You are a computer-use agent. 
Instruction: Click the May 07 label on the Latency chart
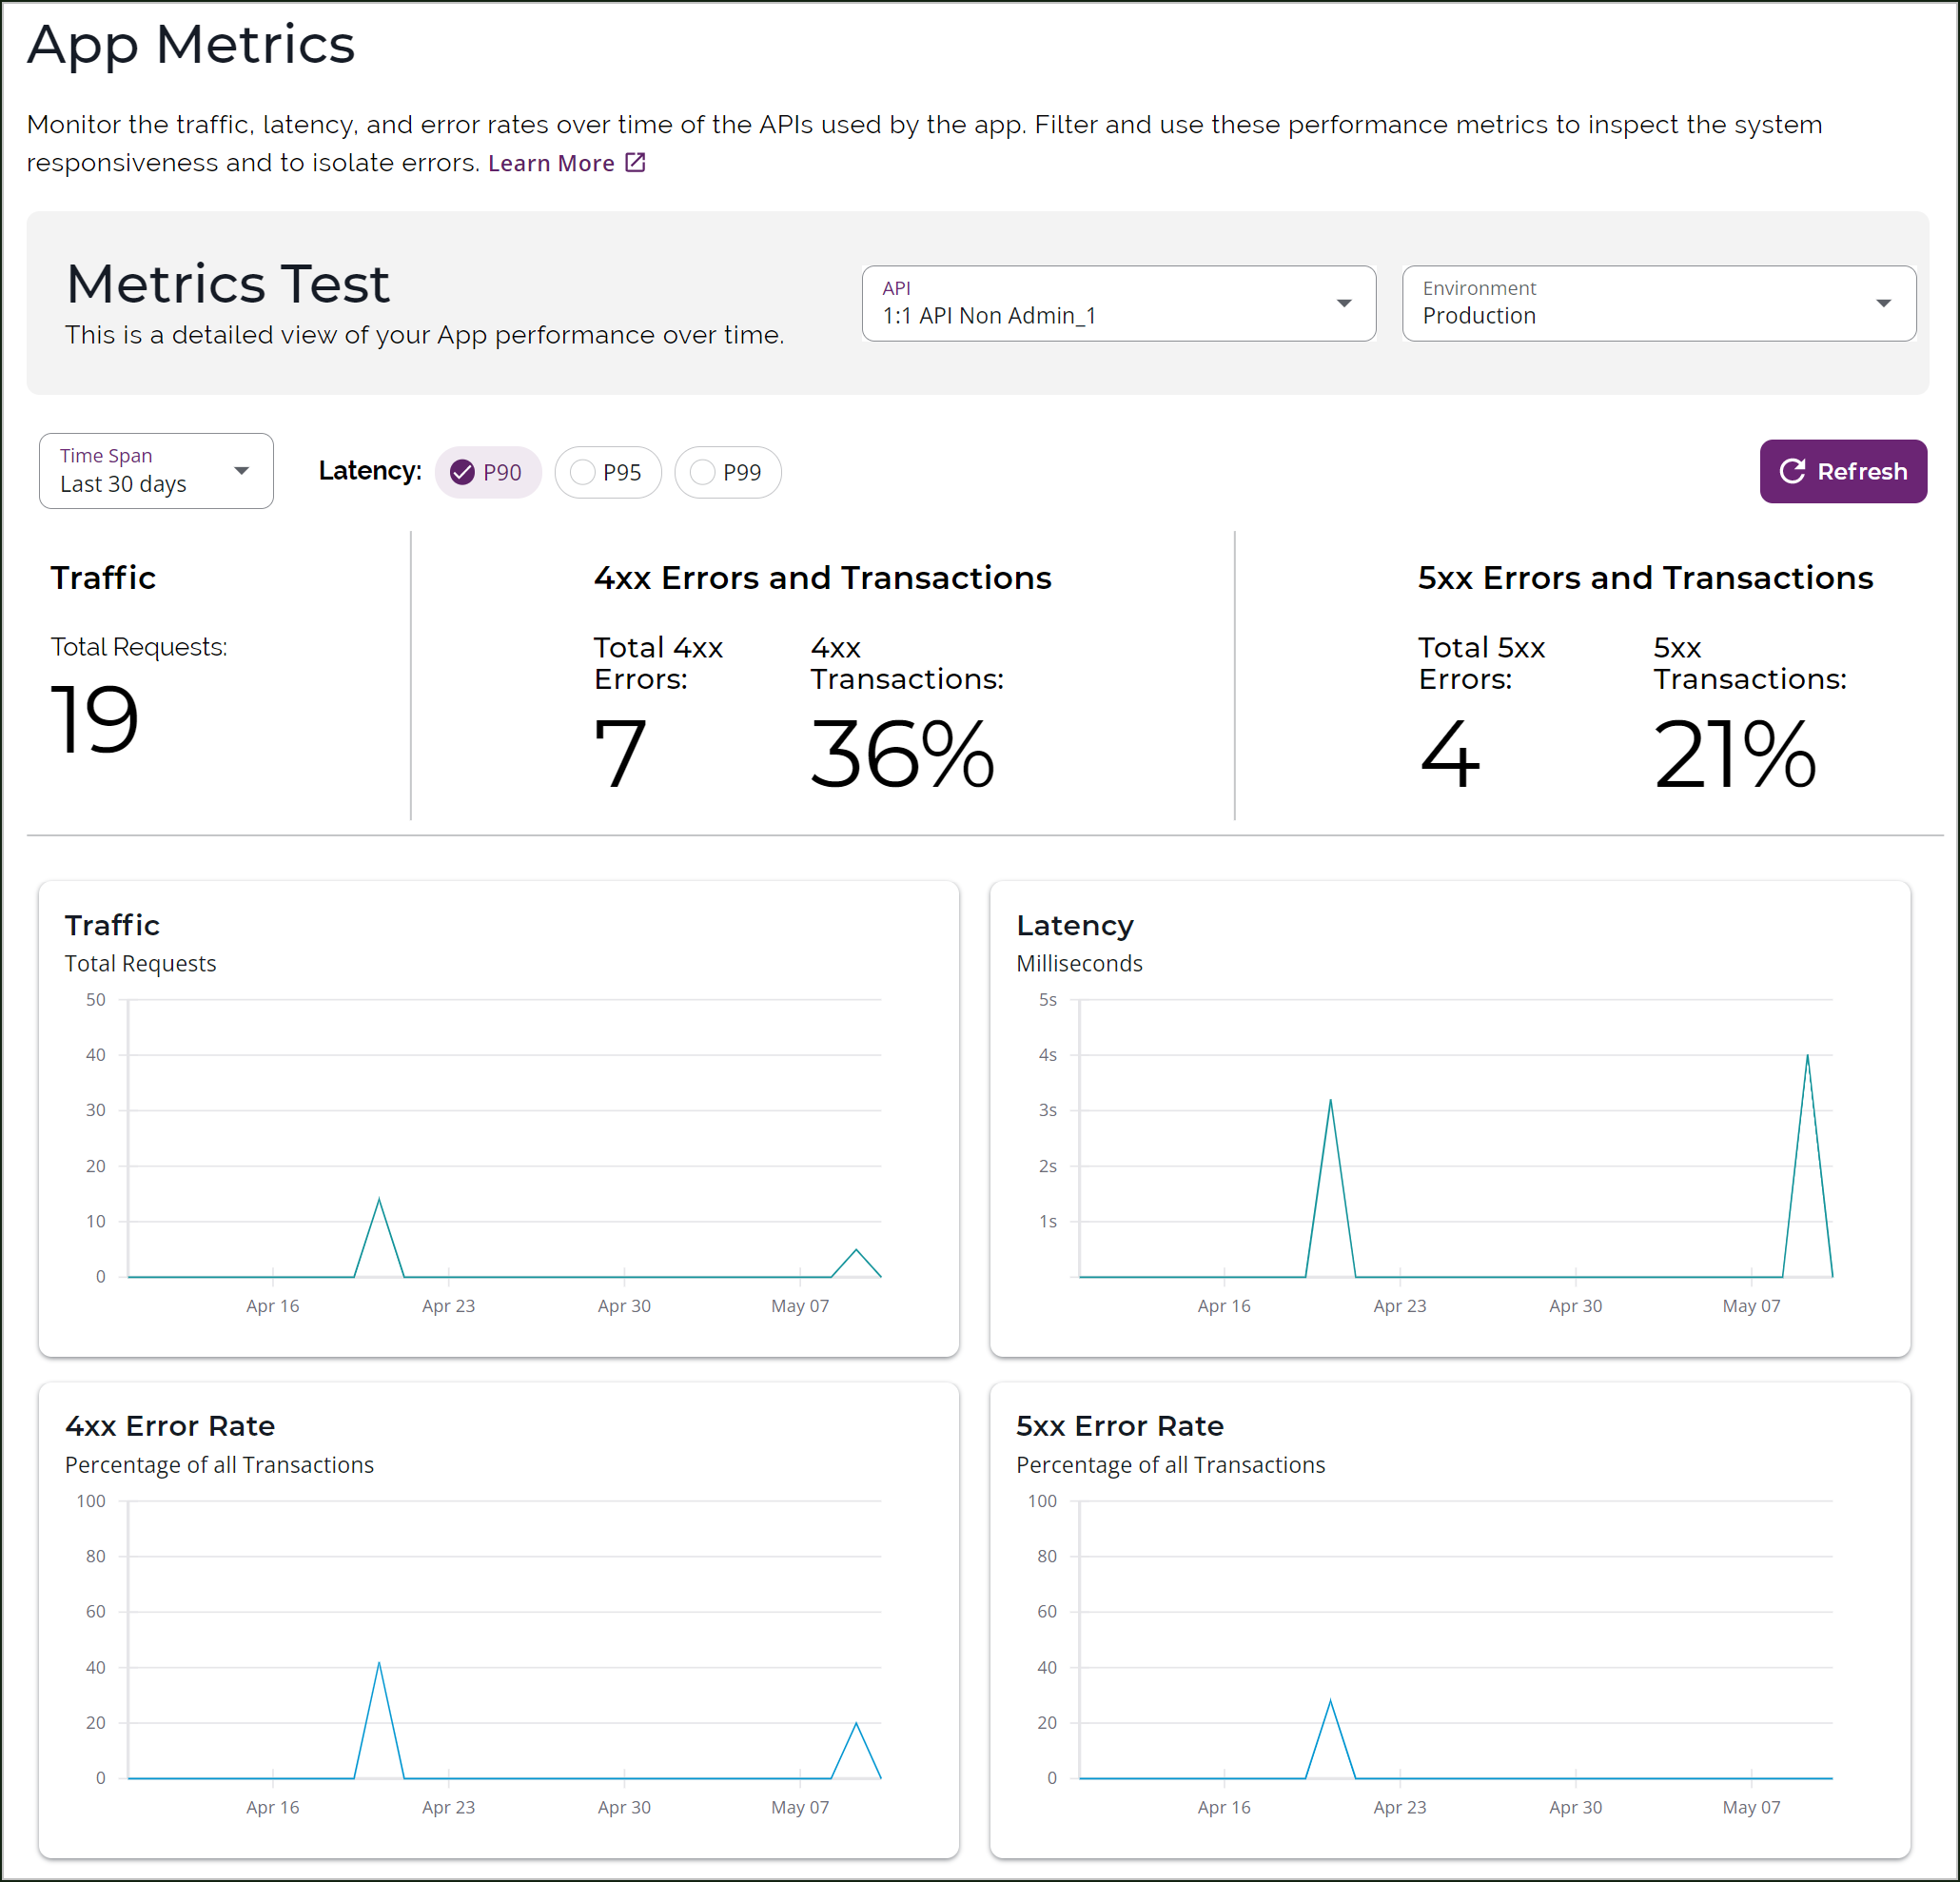pyautogui.click(x=1751, y=1305)
